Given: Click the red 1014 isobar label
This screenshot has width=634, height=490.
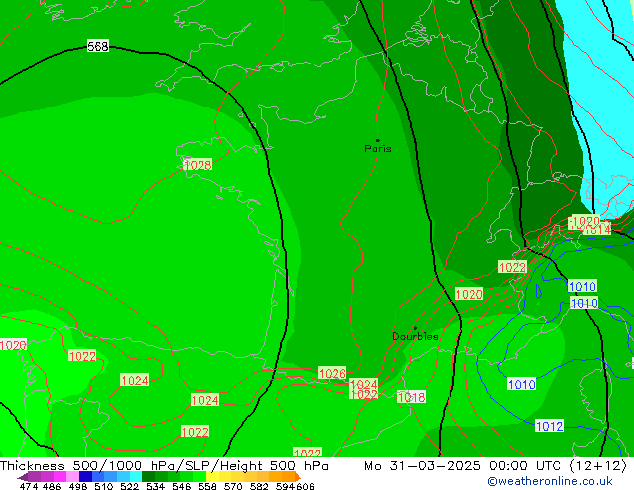Looking at the screenshot, I should coord(598,230).
